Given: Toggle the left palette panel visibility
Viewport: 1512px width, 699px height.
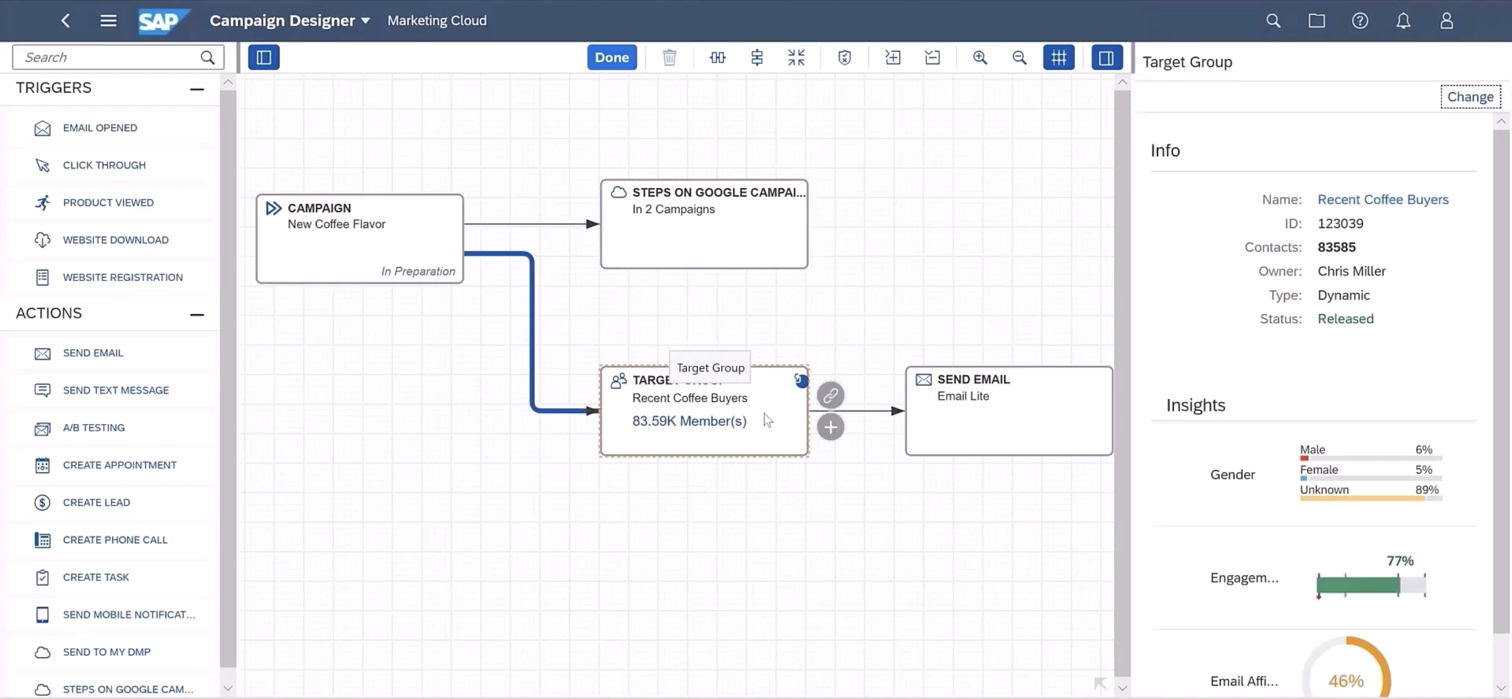Looking at the screenshot, I should click(x=263, y=57).
